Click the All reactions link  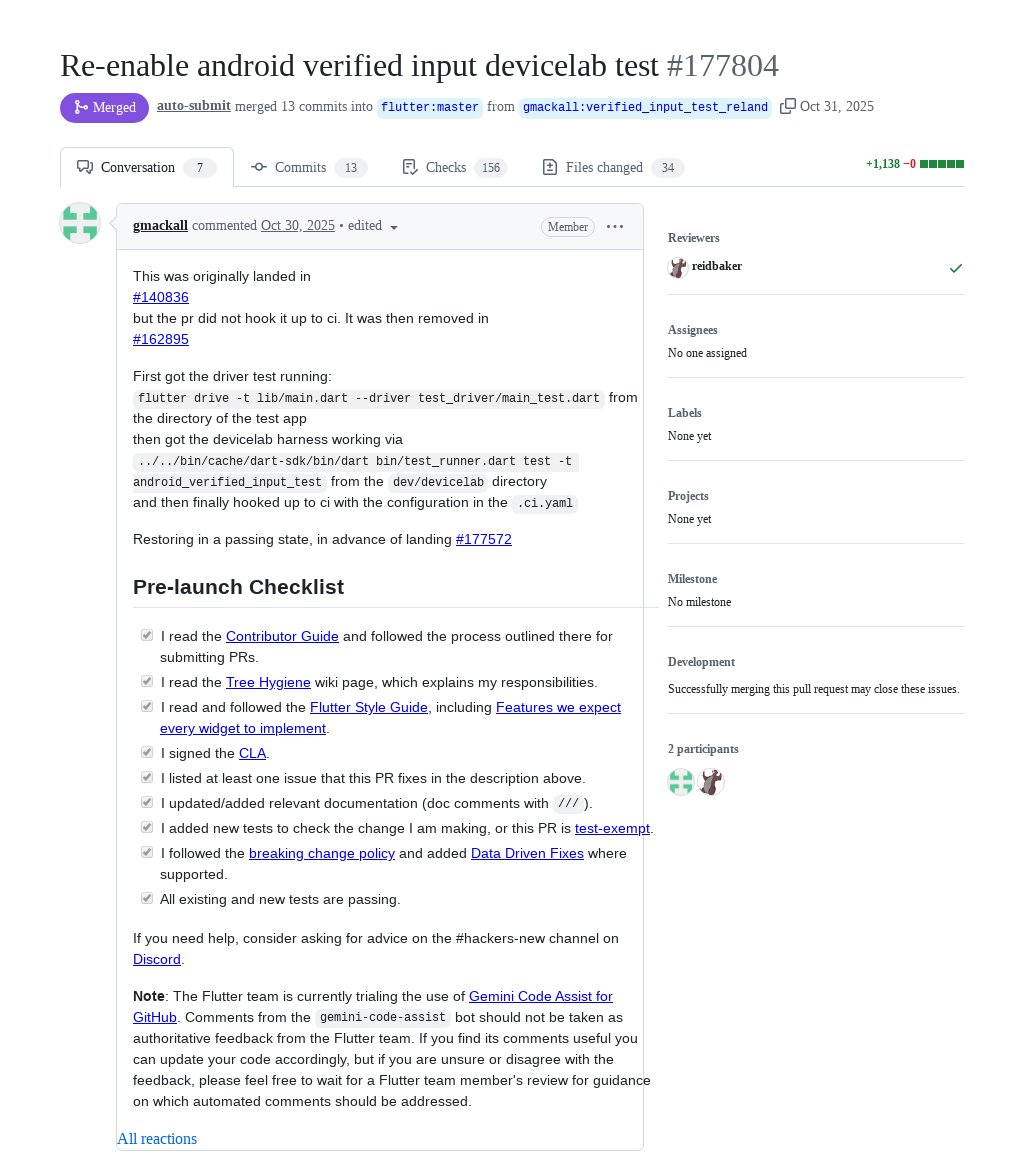tap(157, 1139)
